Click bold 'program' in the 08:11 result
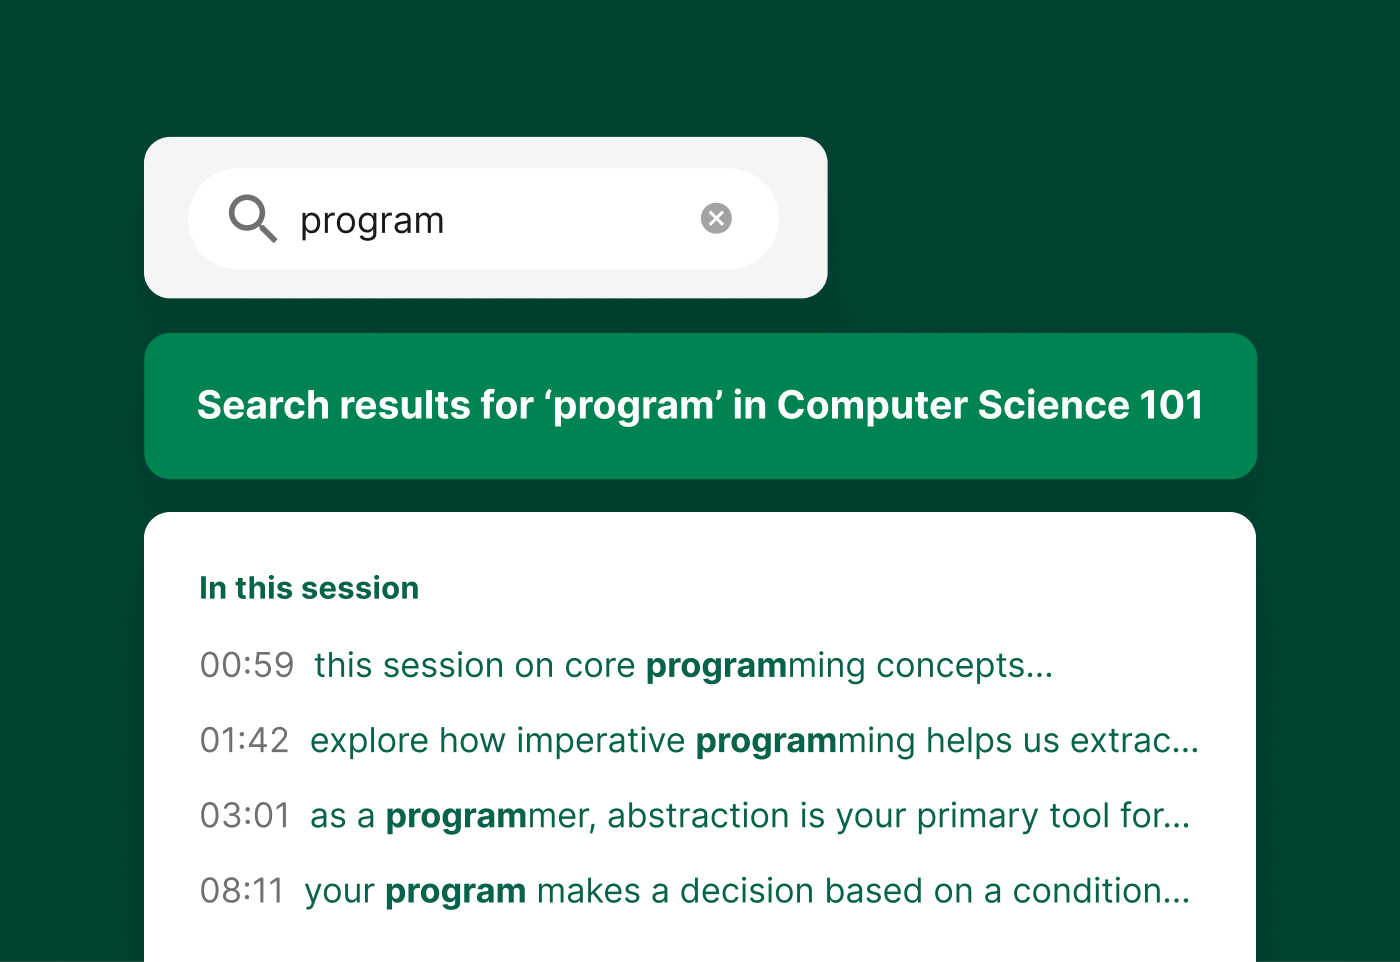The width and height of the screenshot is (1400, 962). [x=455, y=892]
